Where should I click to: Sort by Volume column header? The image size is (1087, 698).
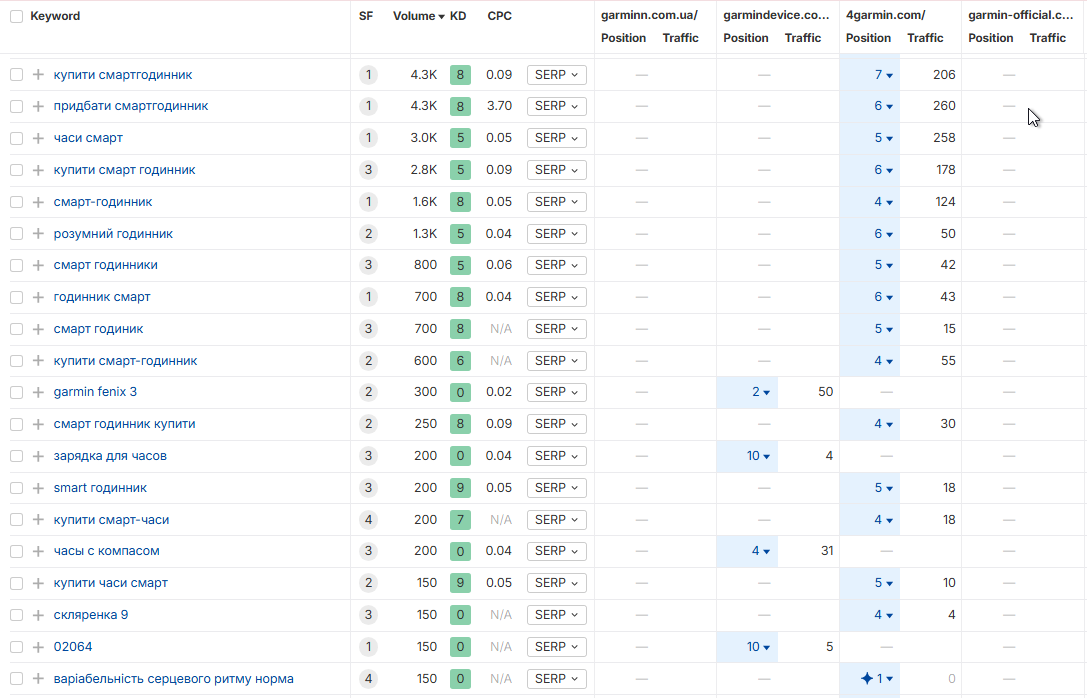coord(419,16)
